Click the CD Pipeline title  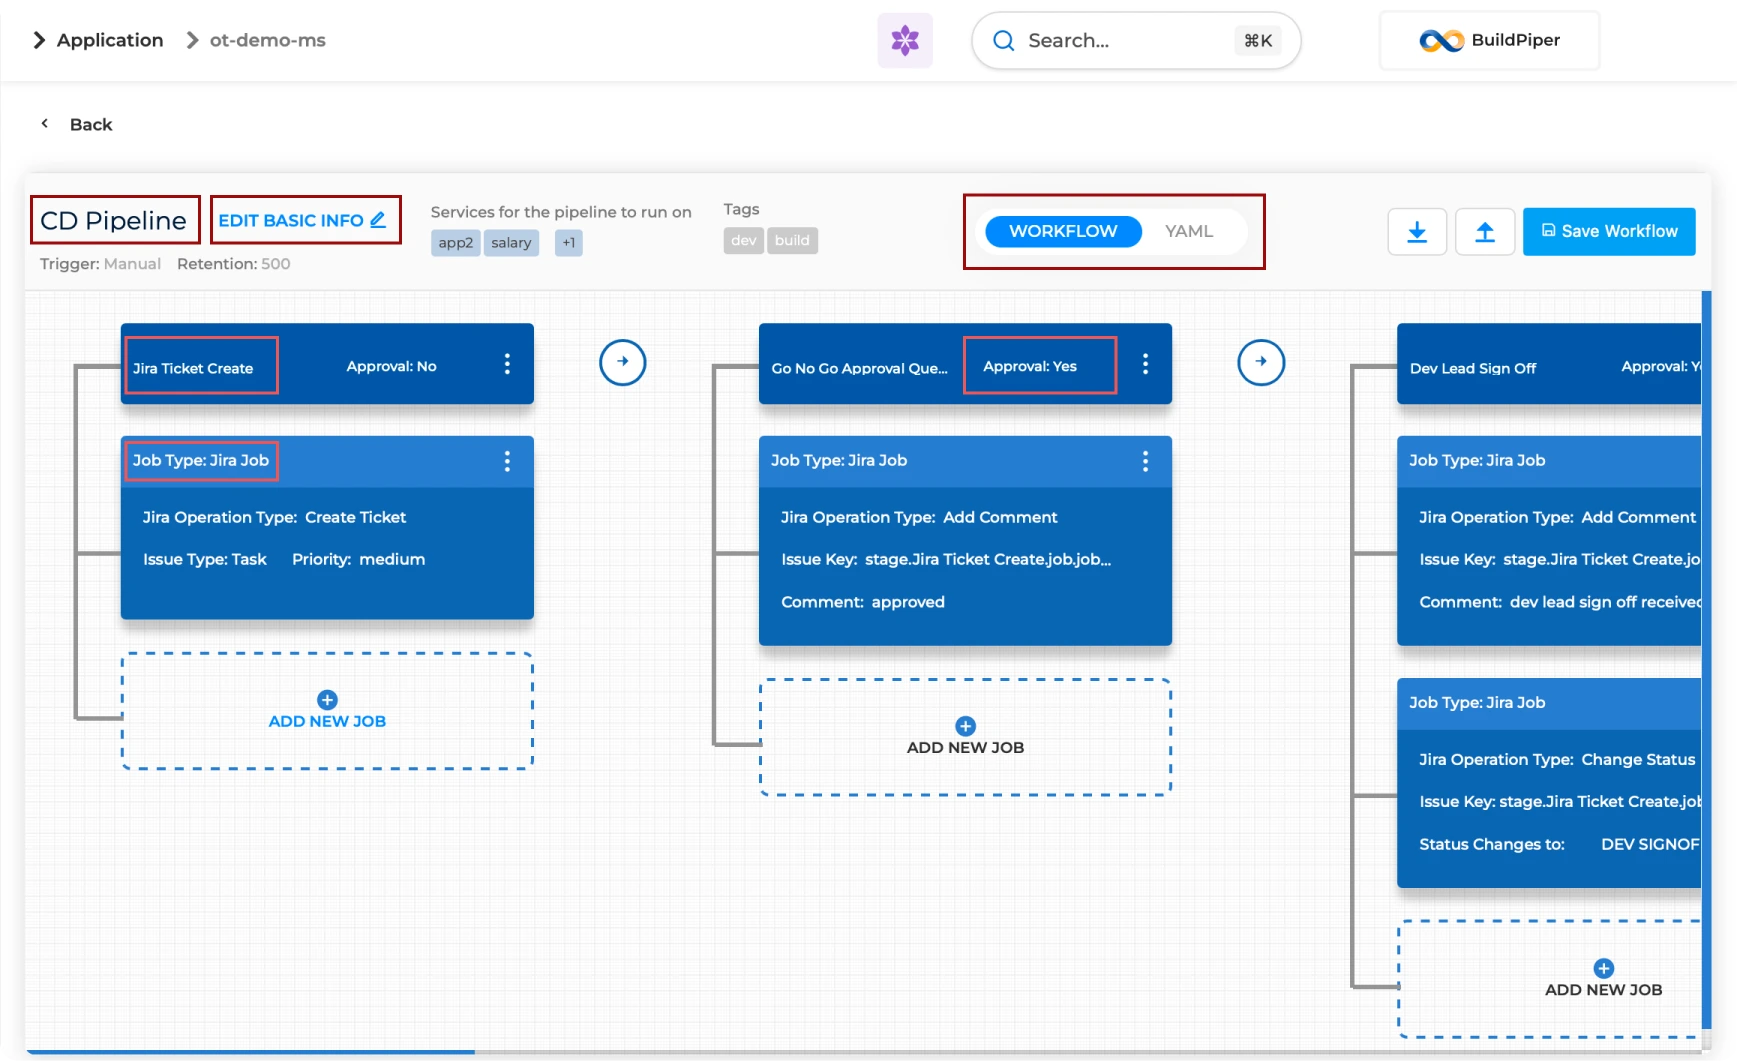click(114, 220)
